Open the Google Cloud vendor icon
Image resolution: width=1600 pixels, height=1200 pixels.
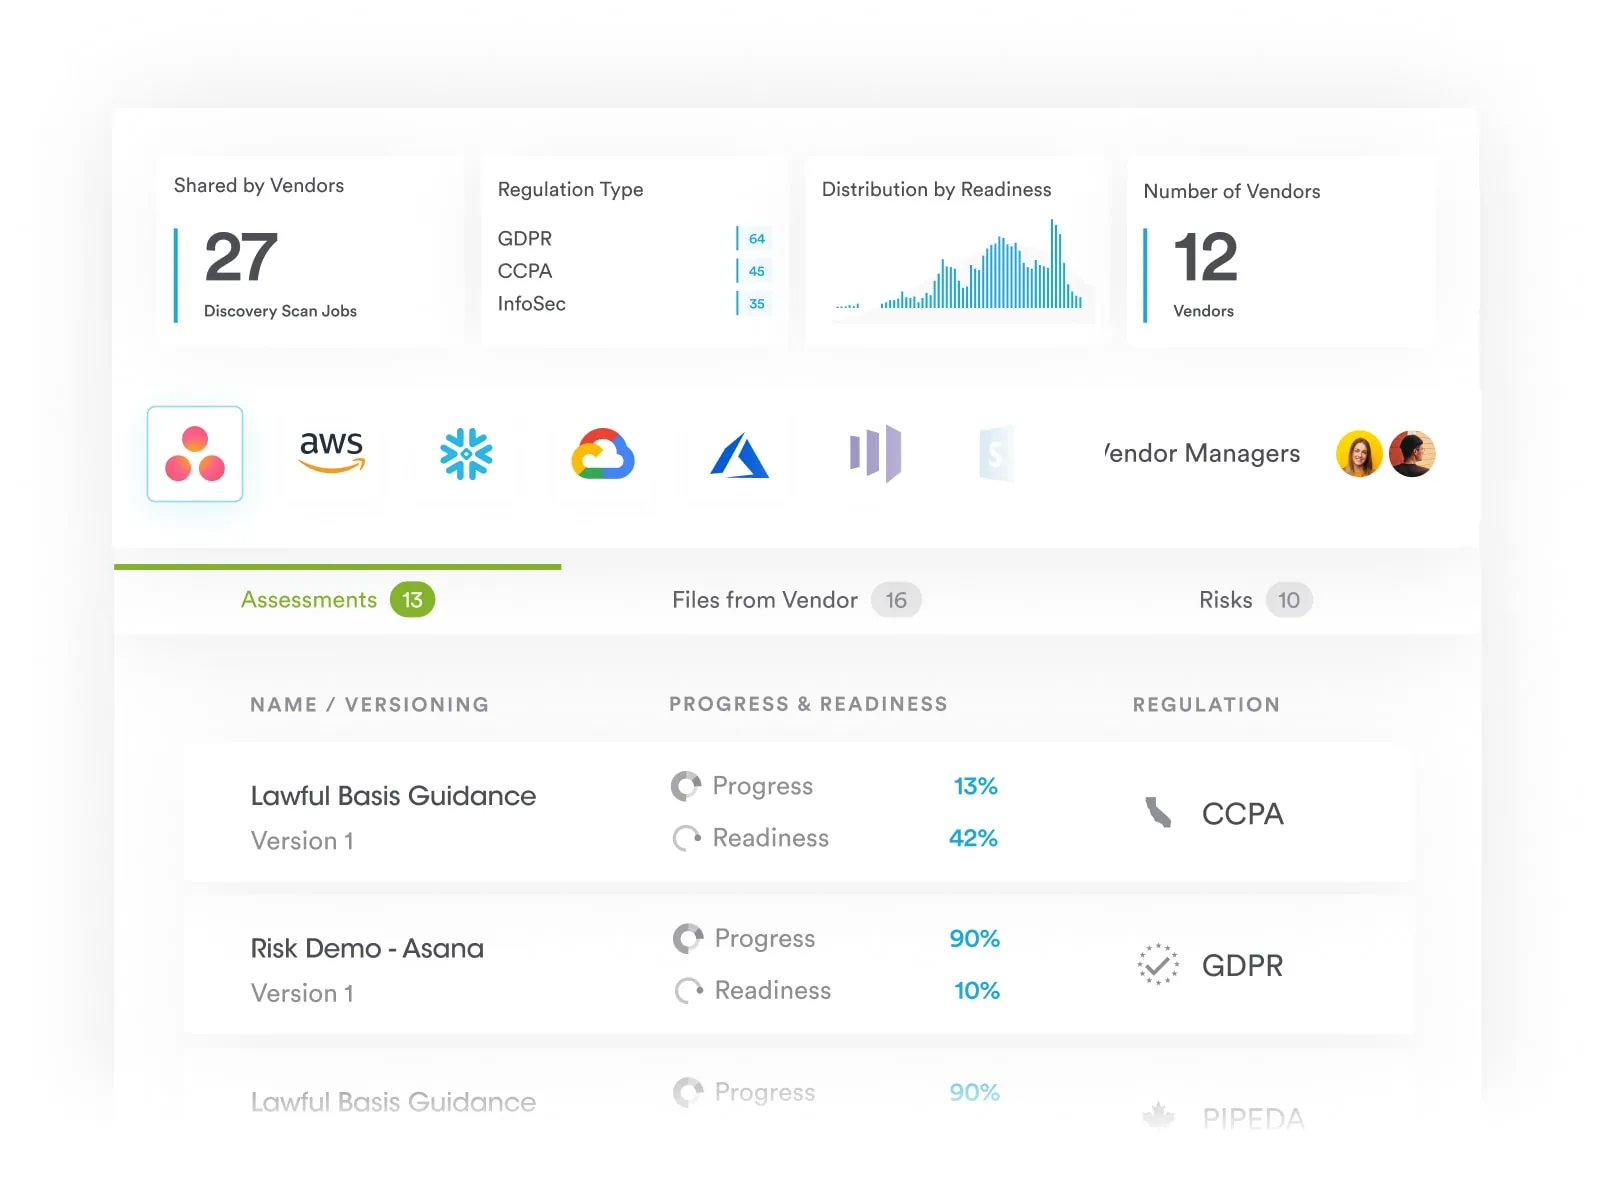point(603,454)
